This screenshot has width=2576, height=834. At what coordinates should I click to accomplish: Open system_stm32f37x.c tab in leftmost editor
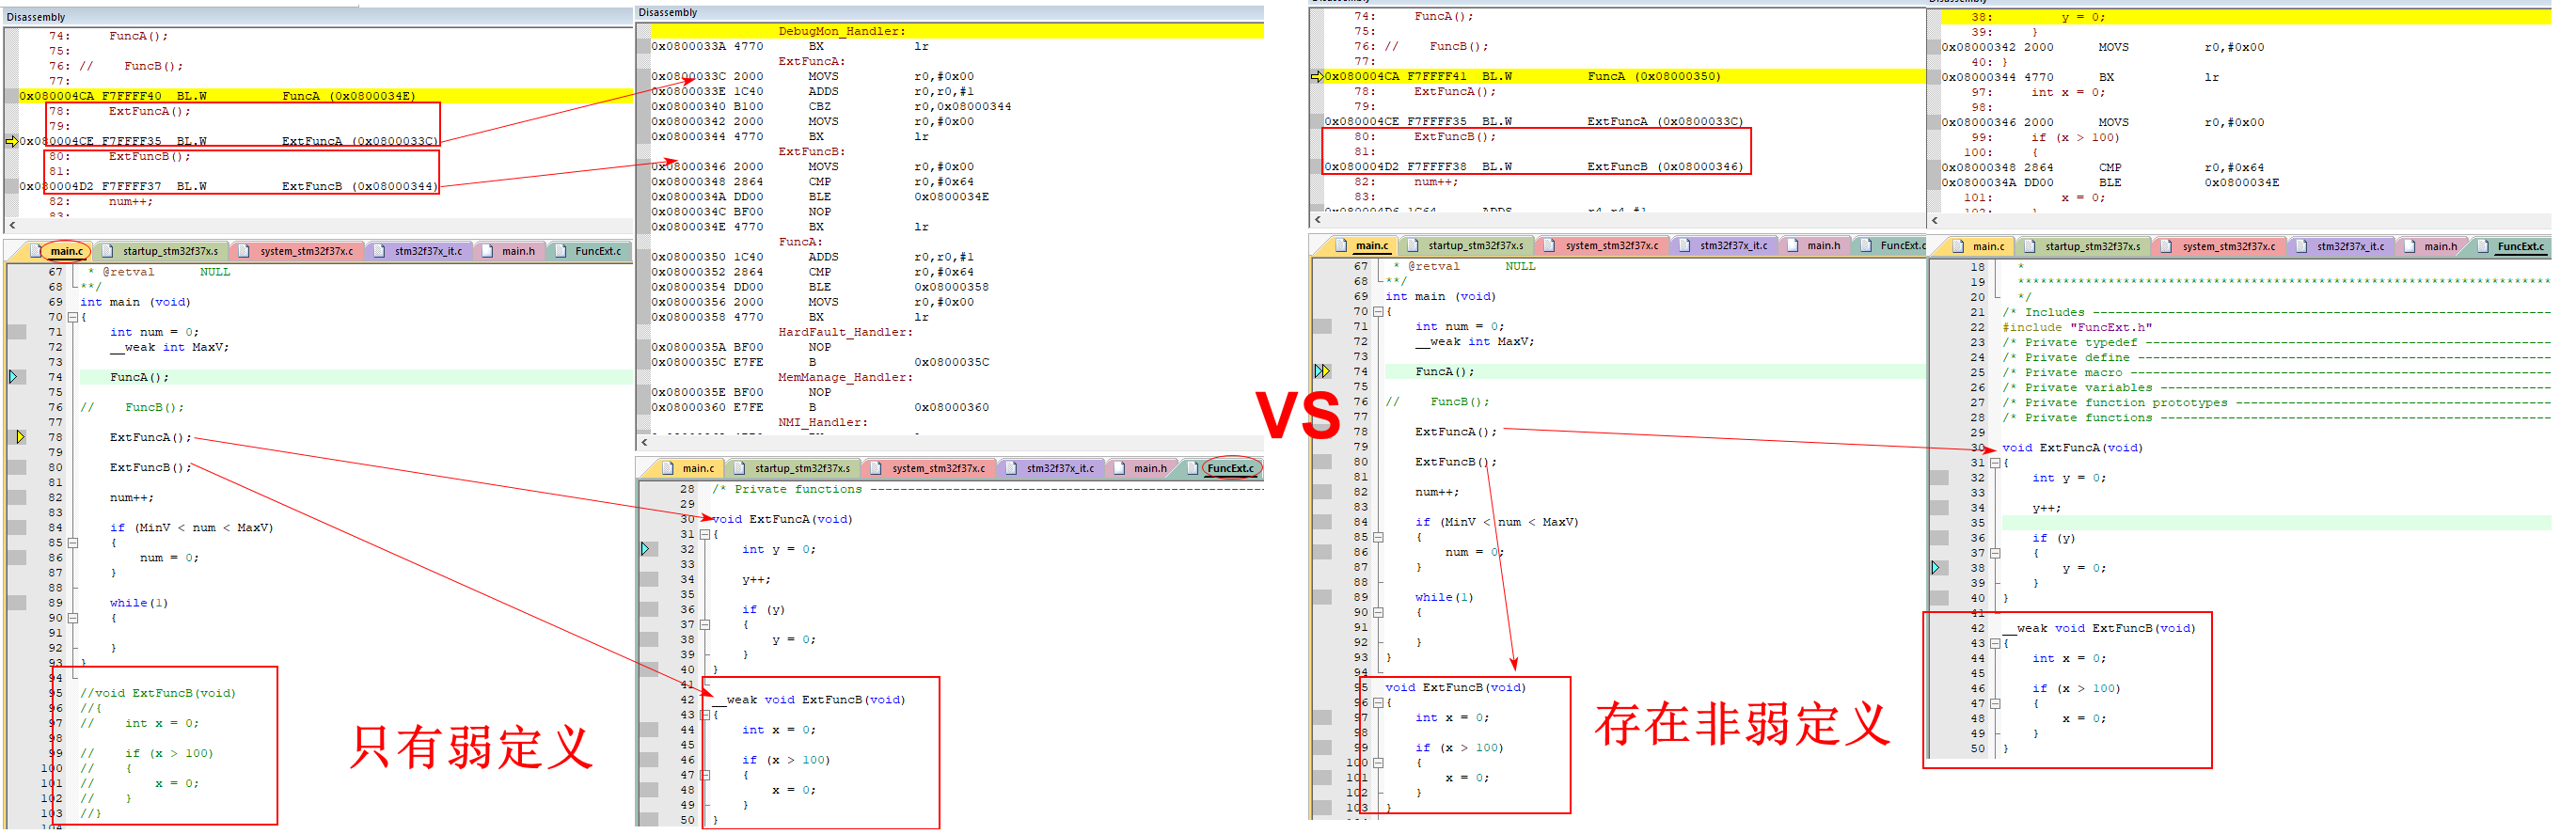[296, 251]
